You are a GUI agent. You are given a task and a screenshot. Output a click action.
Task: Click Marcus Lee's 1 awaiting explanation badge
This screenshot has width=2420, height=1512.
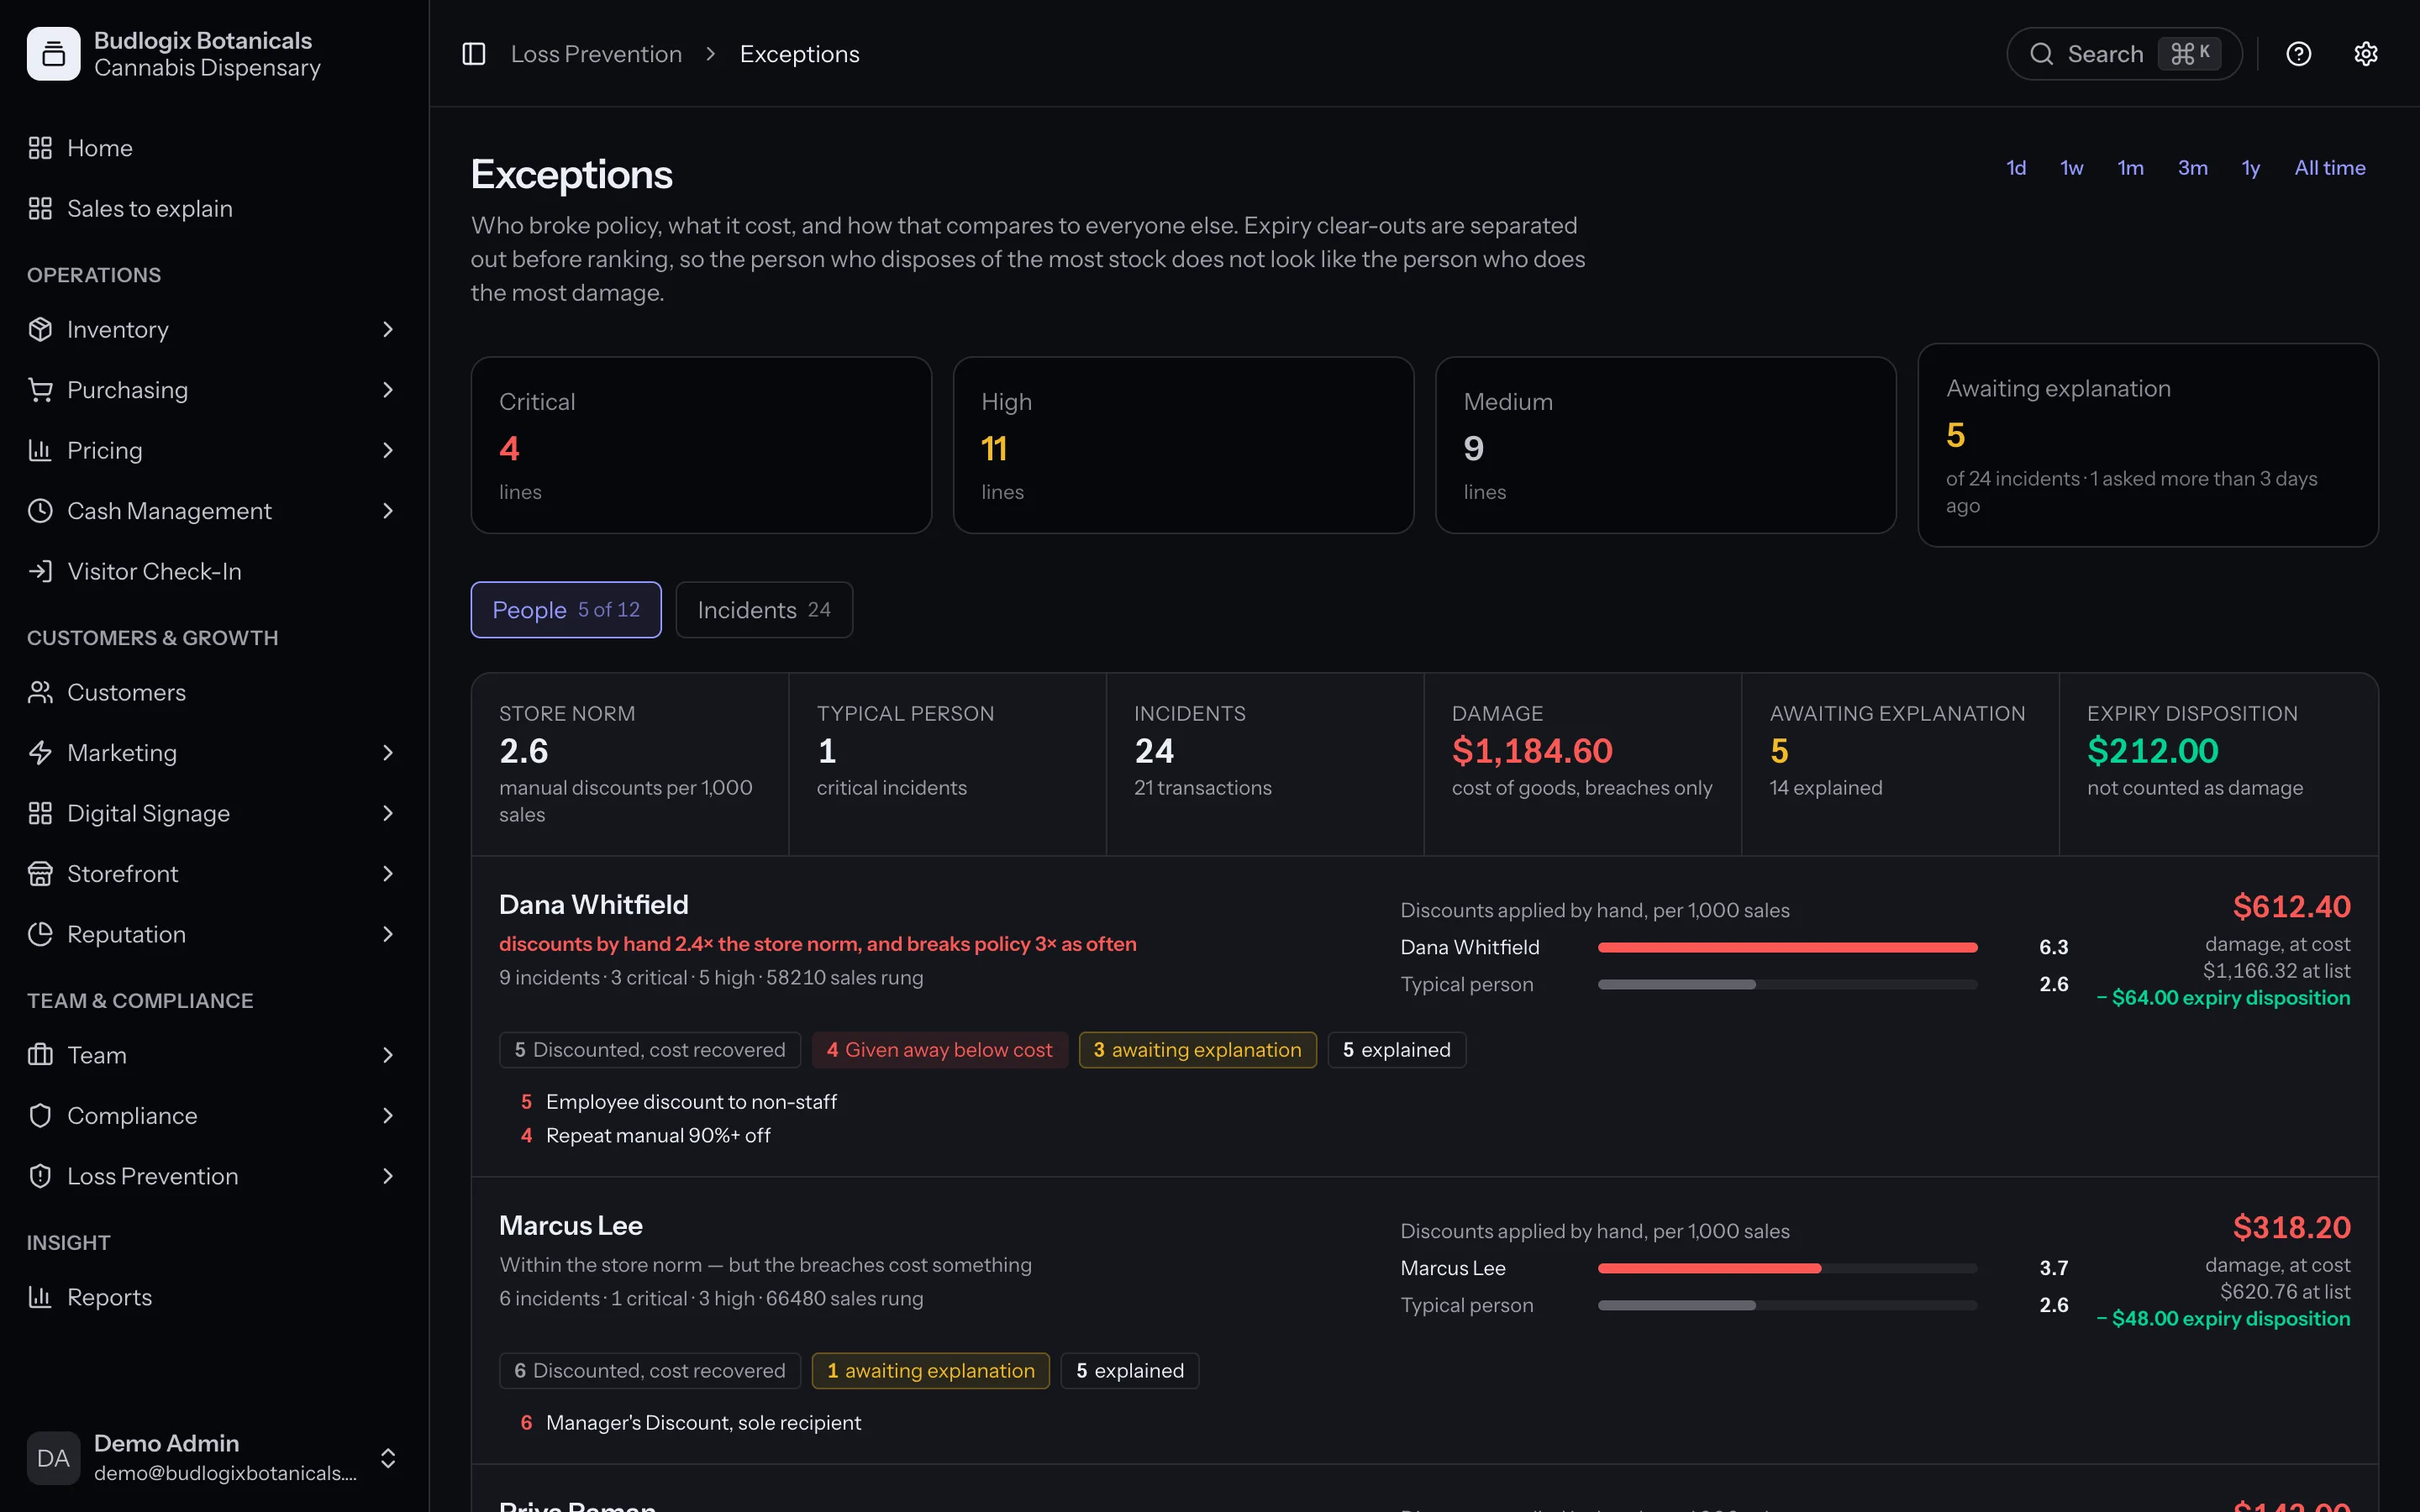click(931, 1371)
